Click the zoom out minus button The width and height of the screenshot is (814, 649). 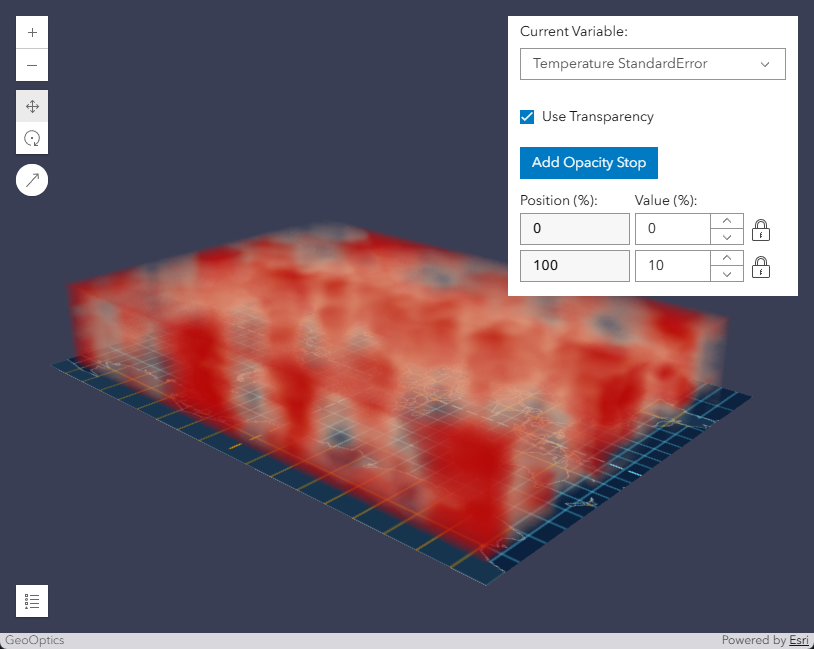click(32, 65)
